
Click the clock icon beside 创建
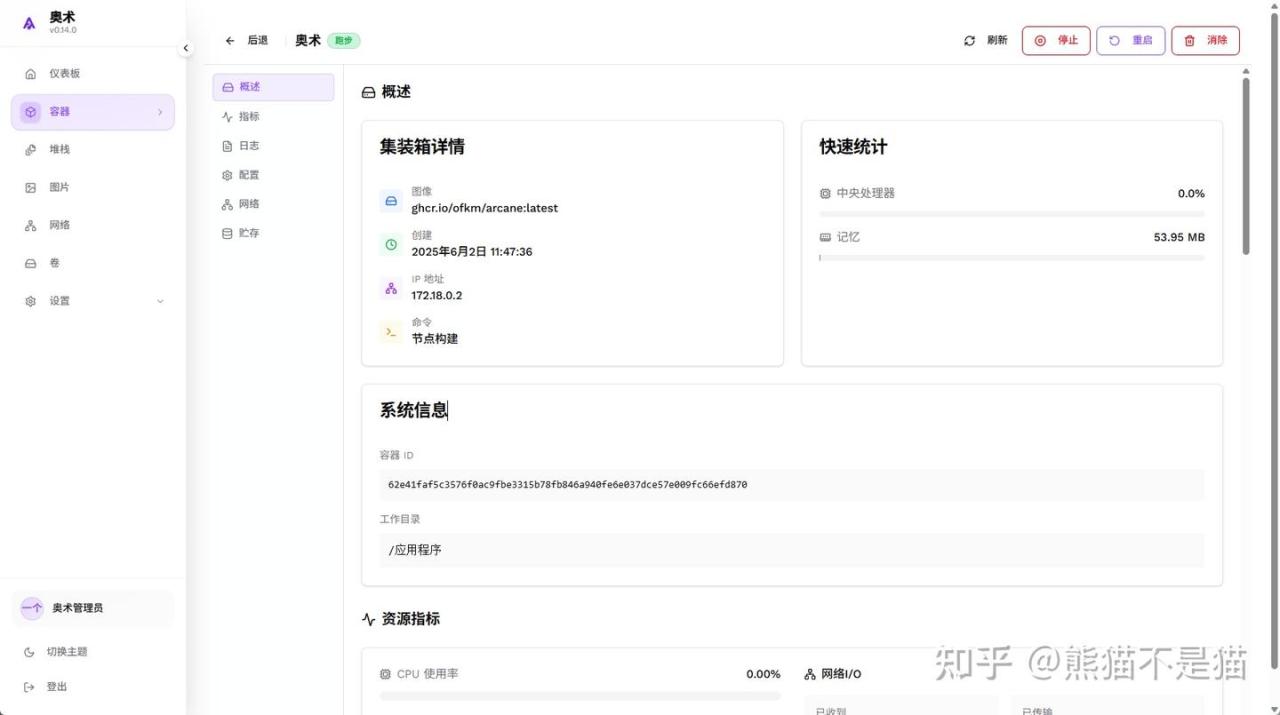(x=391, y=244)
